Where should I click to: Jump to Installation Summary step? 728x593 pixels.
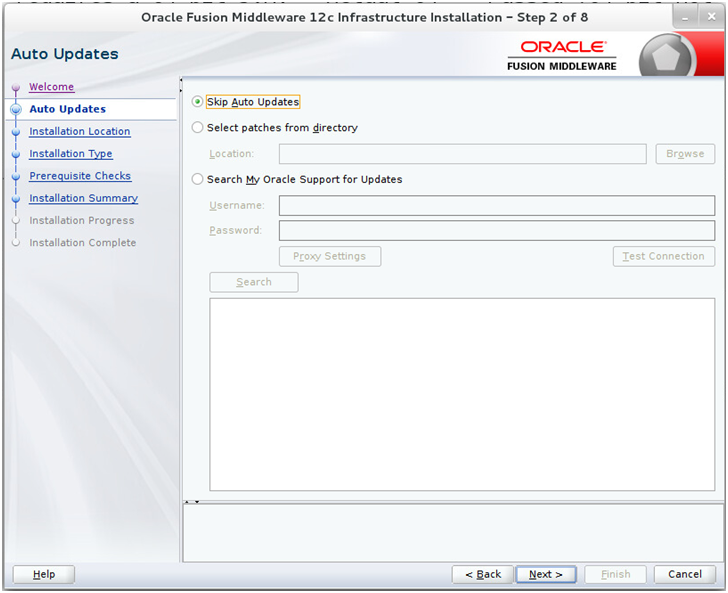coord(84,198)
